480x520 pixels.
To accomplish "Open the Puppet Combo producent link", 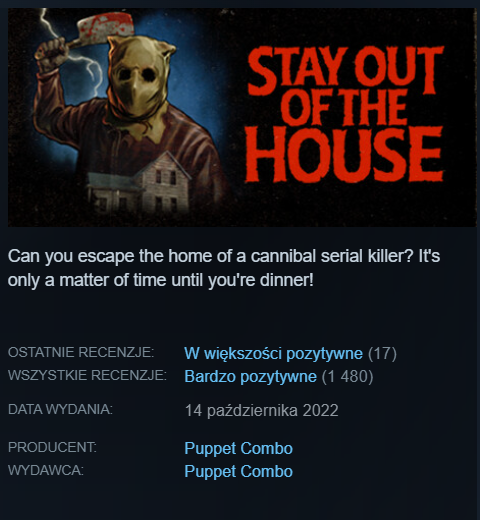I will tap(238, 448).
